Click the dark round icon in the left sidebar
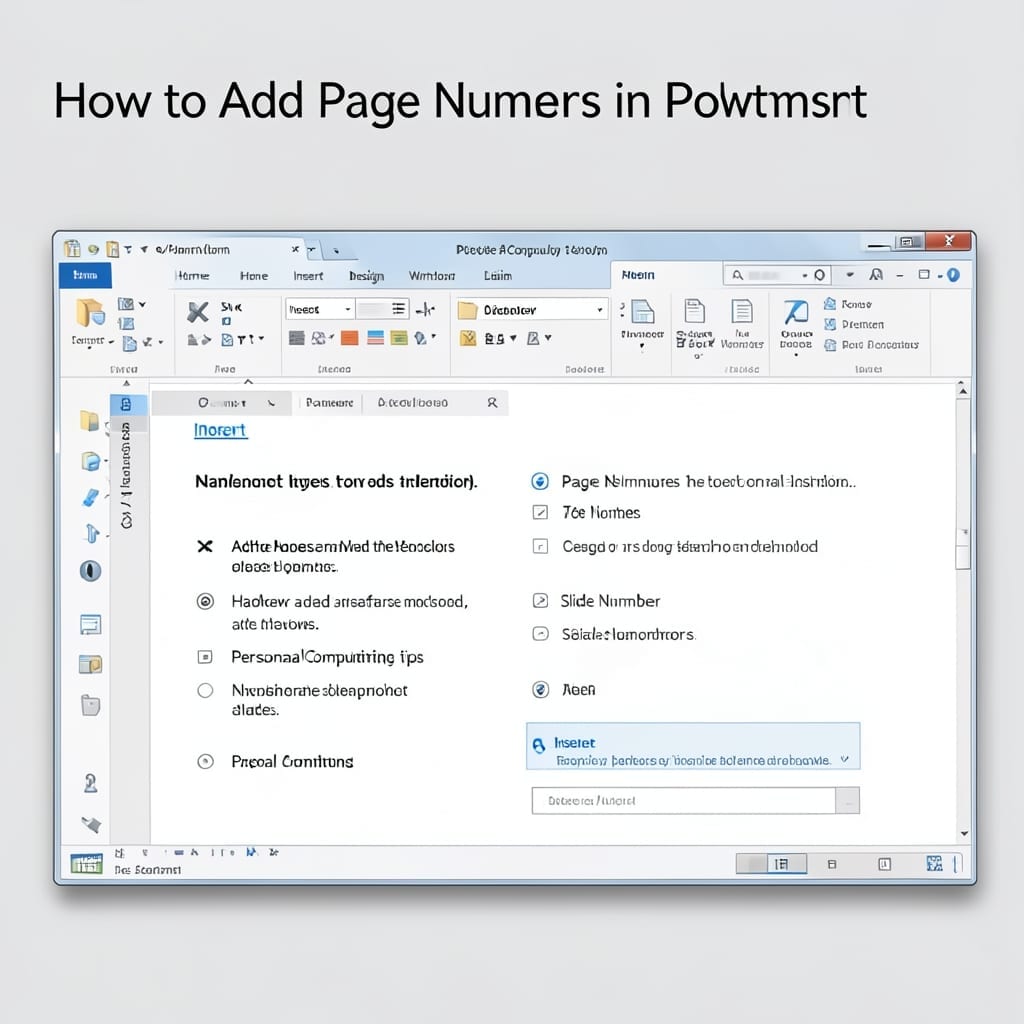 point(90,571)
